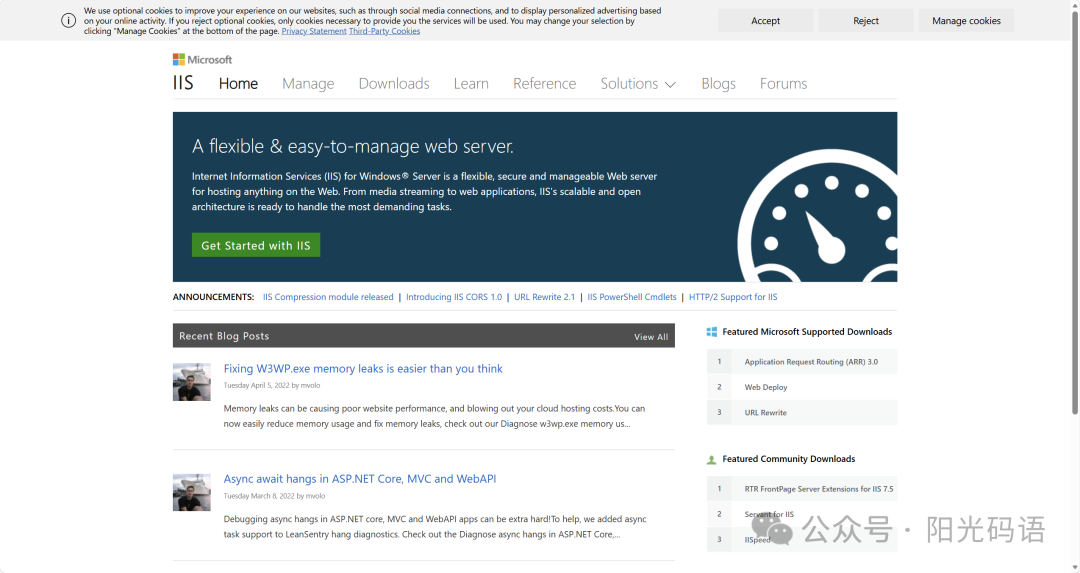Expand the Solutions dropdown menu
Viewport: 1080px width, 573px height.
click(x=638, y=84)
